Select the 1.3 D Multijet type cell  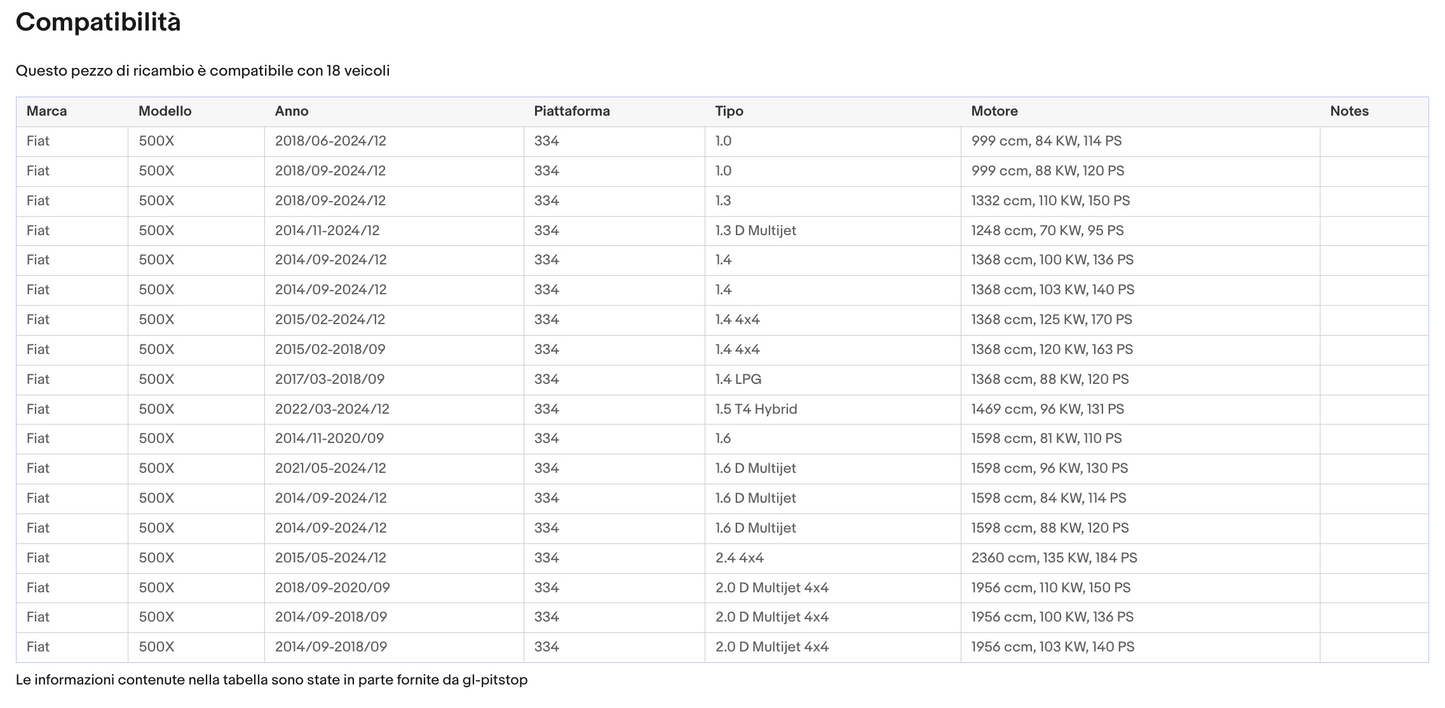[x=755, y=230]
